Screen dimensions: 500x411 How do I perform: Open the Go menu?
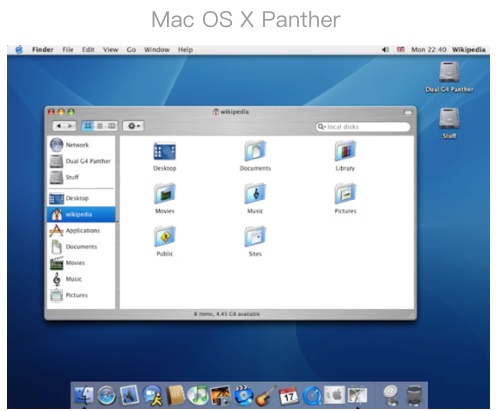(x=131, y=50)
